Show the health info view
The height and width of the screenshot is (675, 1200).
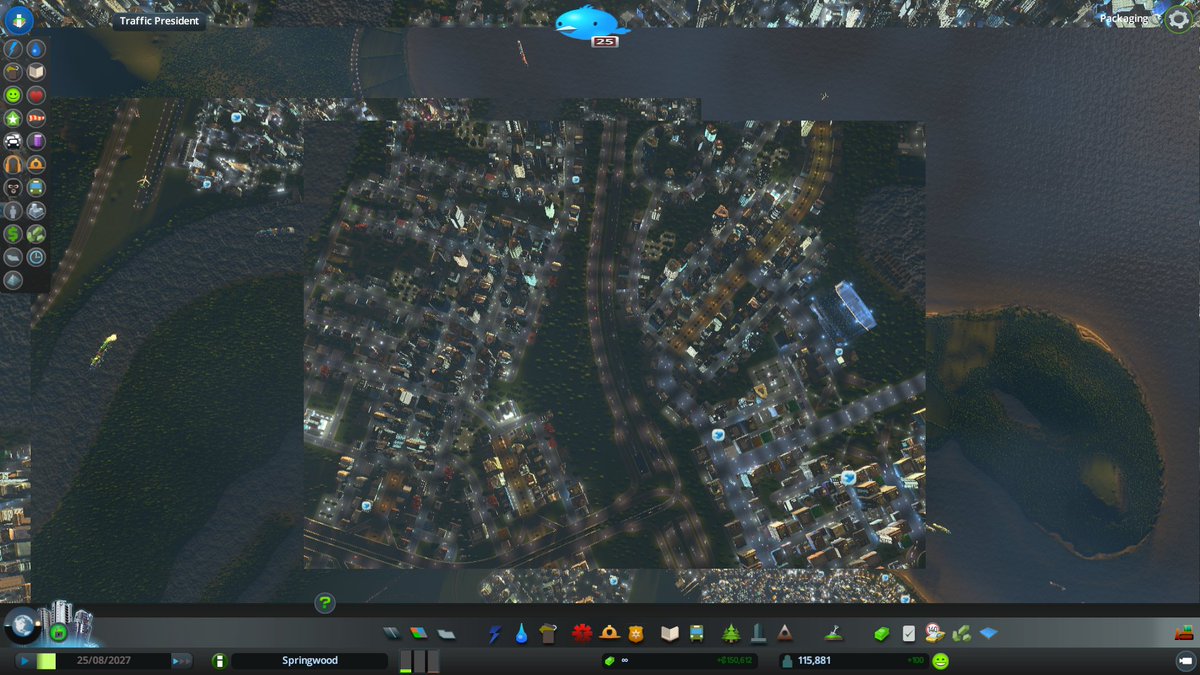click(36, 95)
